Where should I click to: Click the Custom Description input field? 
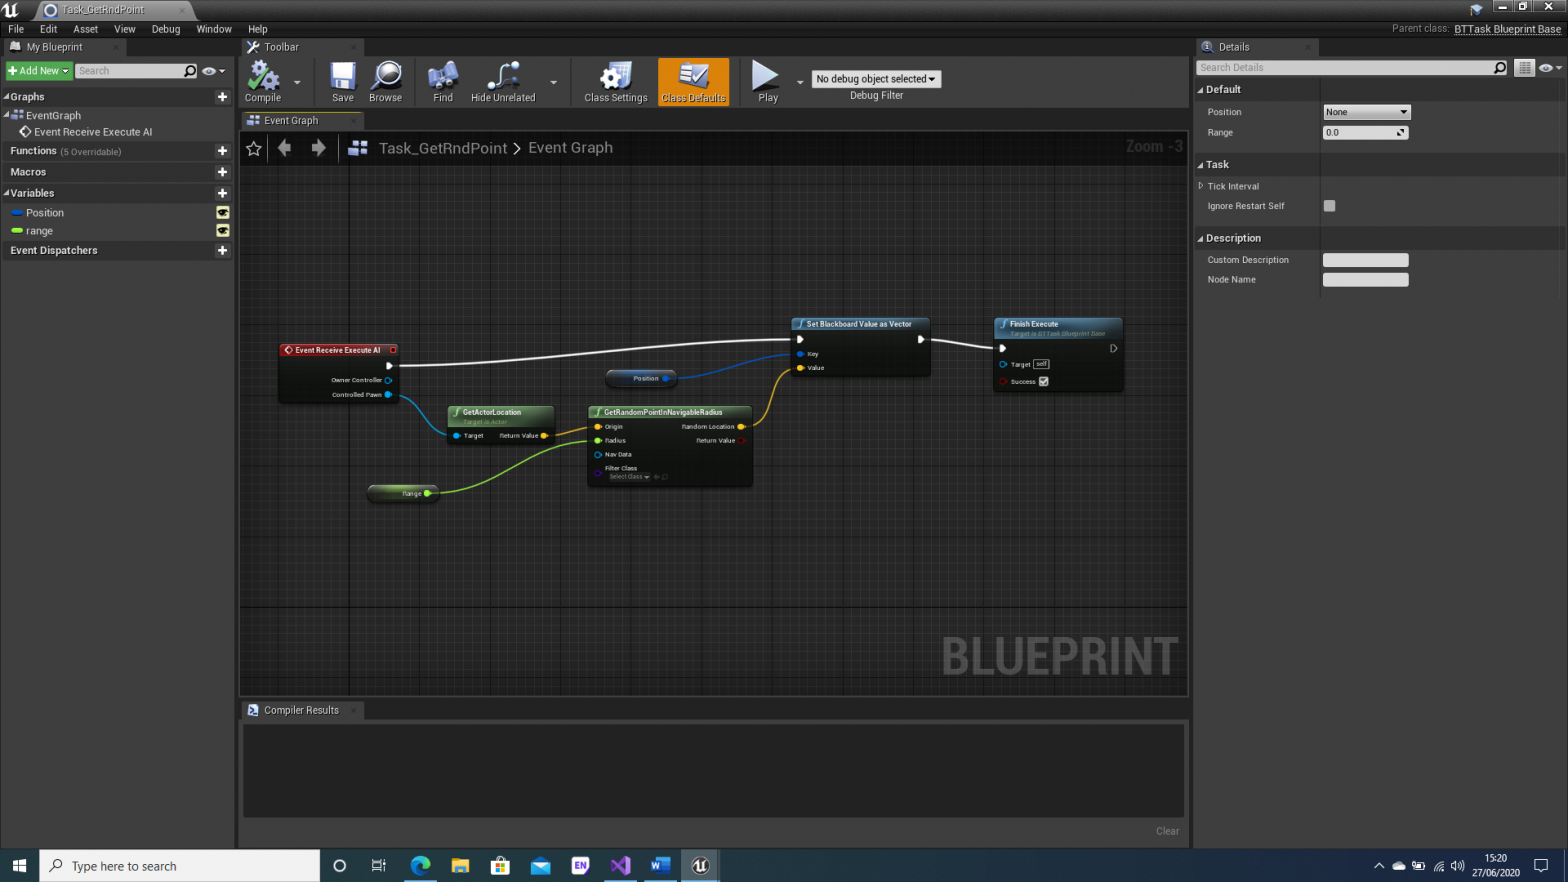1365,260
